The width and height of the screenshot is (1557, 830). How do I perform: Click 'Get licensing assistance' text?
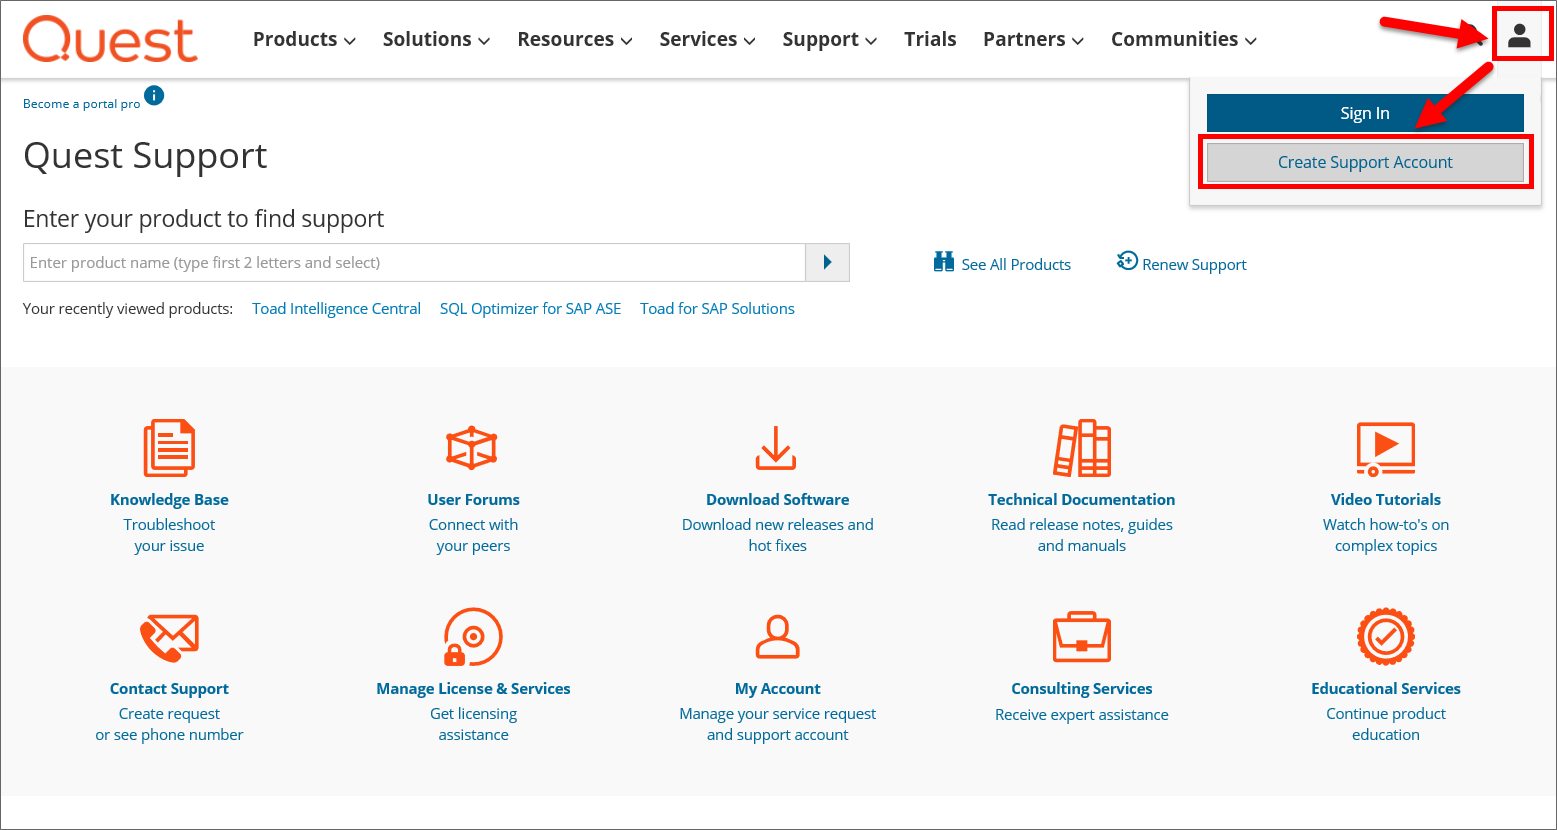pyautogui.click(x=473, y=724)
